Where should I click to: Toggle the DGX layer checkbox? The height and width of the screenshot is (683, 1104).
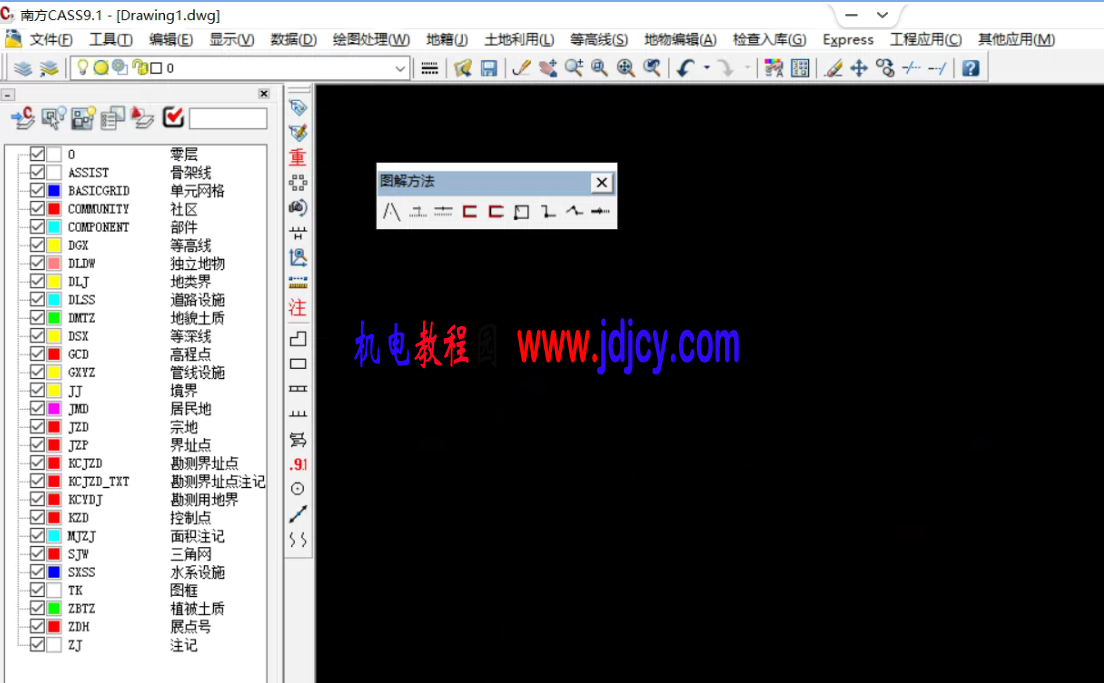[37, 245]
